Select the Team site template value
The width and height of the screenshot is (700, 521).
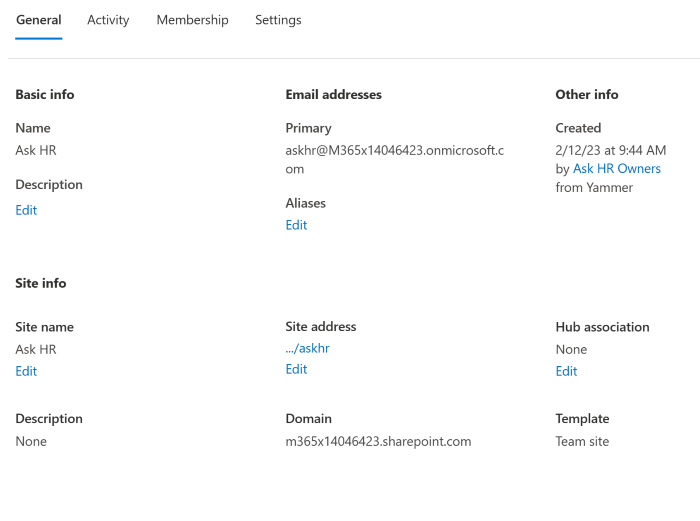click(582, 442)
